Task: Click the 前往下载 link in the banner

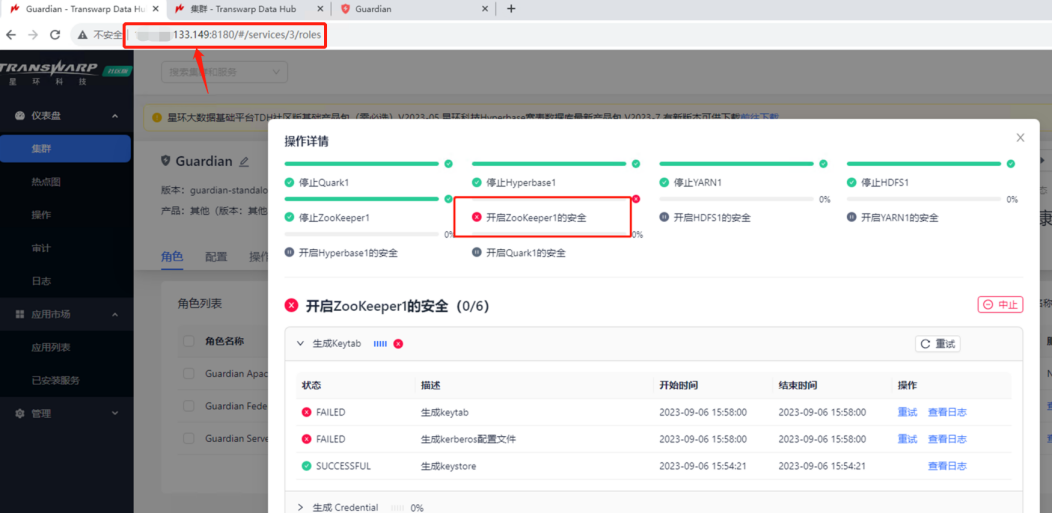Action: pos(759,117)
